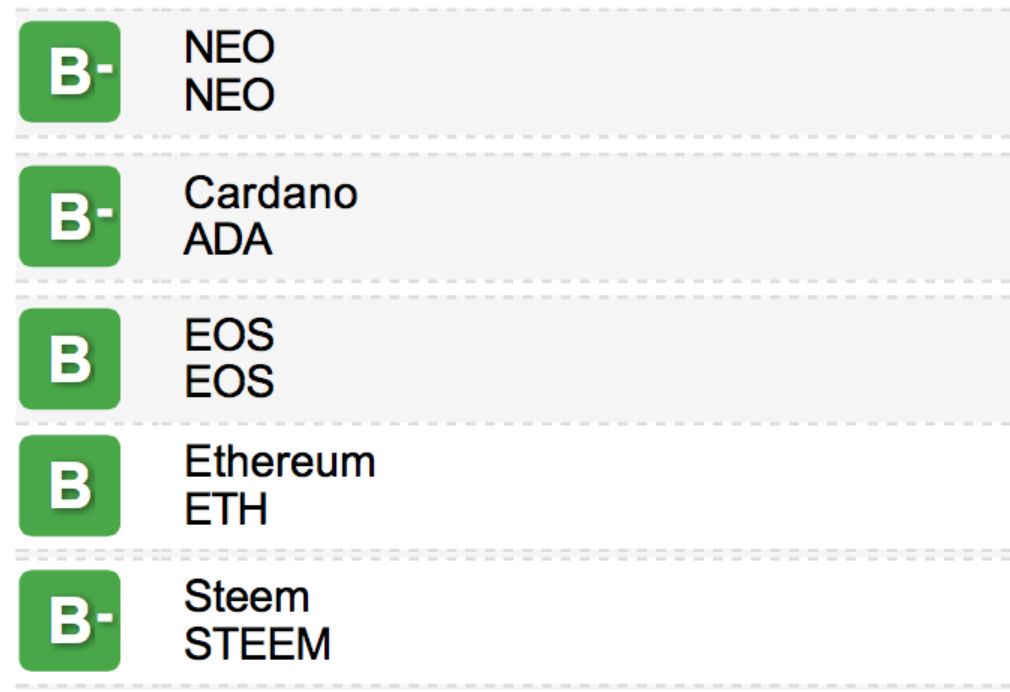Click the STEEM ticker symbol
Screen dimensions: 1010x692
click(257, 644)
